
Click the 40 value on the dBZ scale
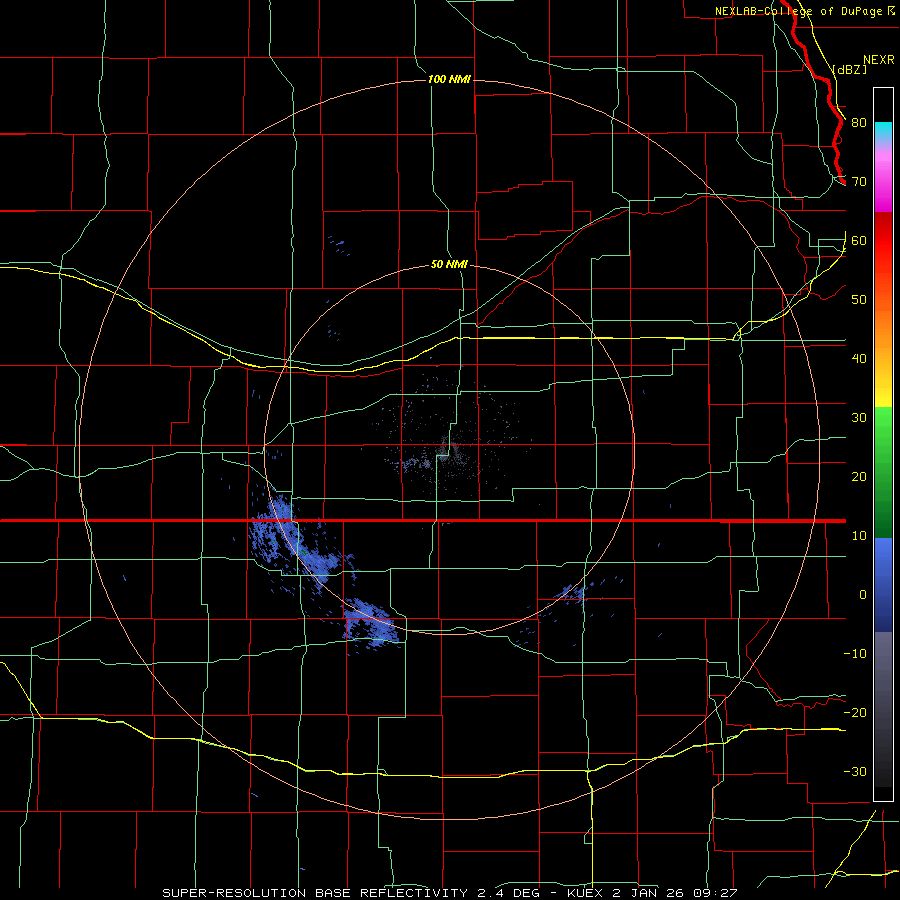(x=859, y=359)
